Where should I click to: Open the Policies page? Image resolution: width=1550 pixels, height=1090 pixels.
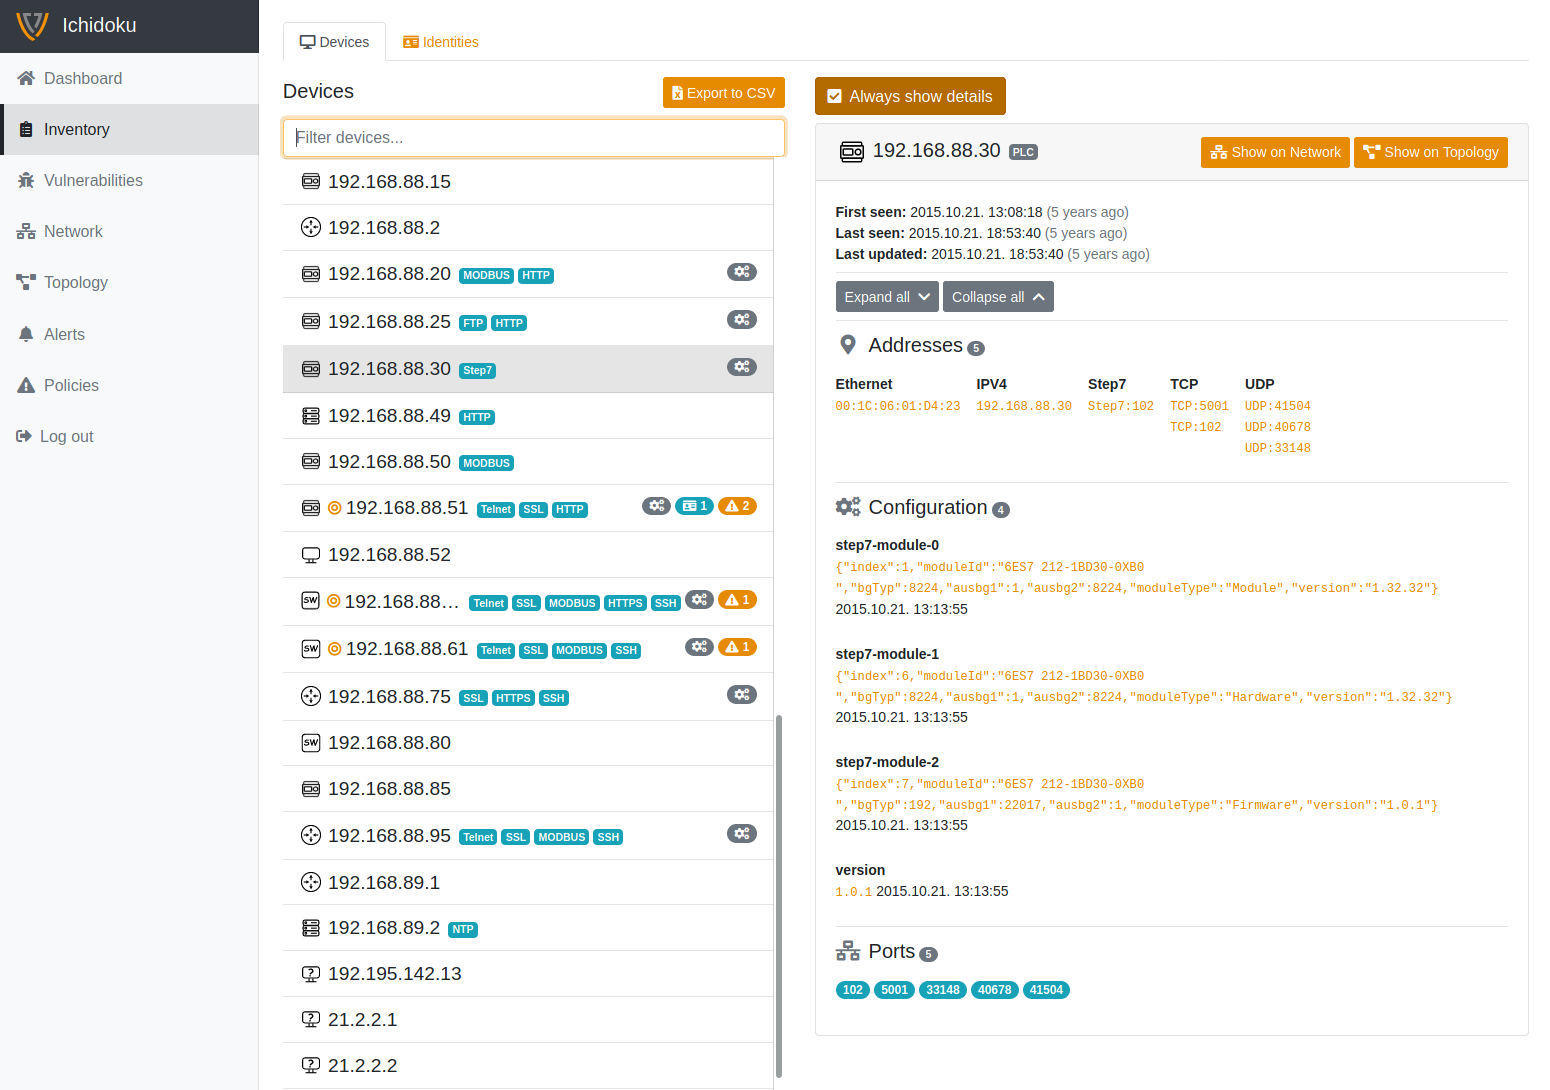pyautogui.click(x=129, y=385)
